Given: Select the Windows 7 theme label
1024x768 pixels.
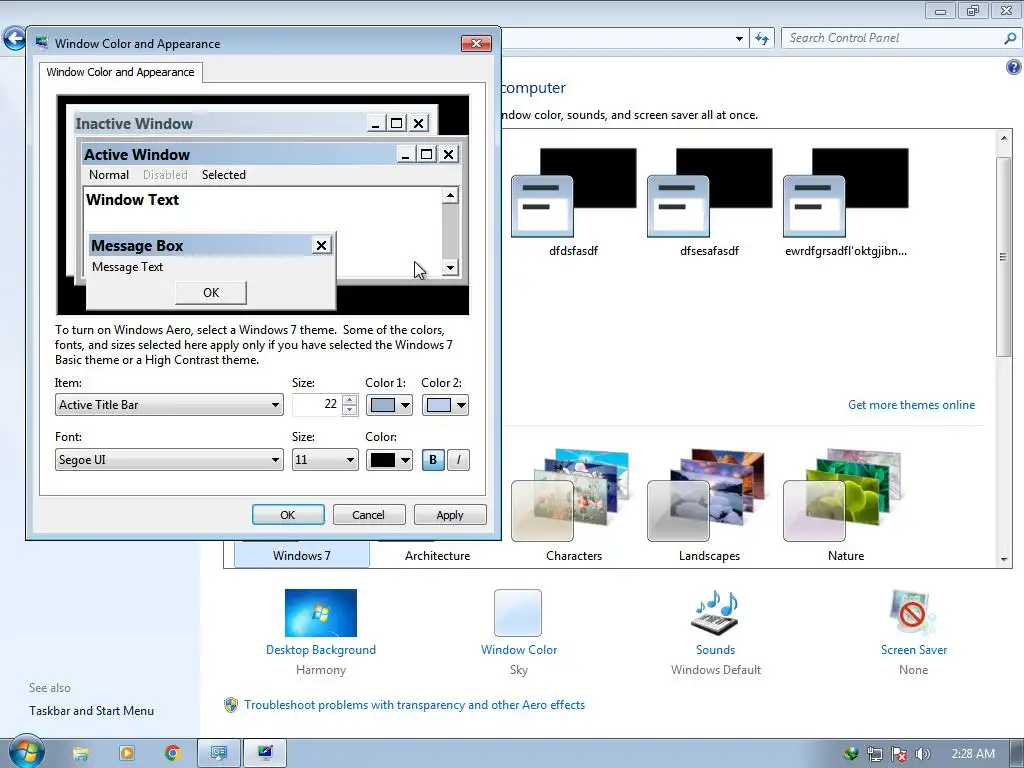Looking at the screenshot, I should (x=302, y=556).
